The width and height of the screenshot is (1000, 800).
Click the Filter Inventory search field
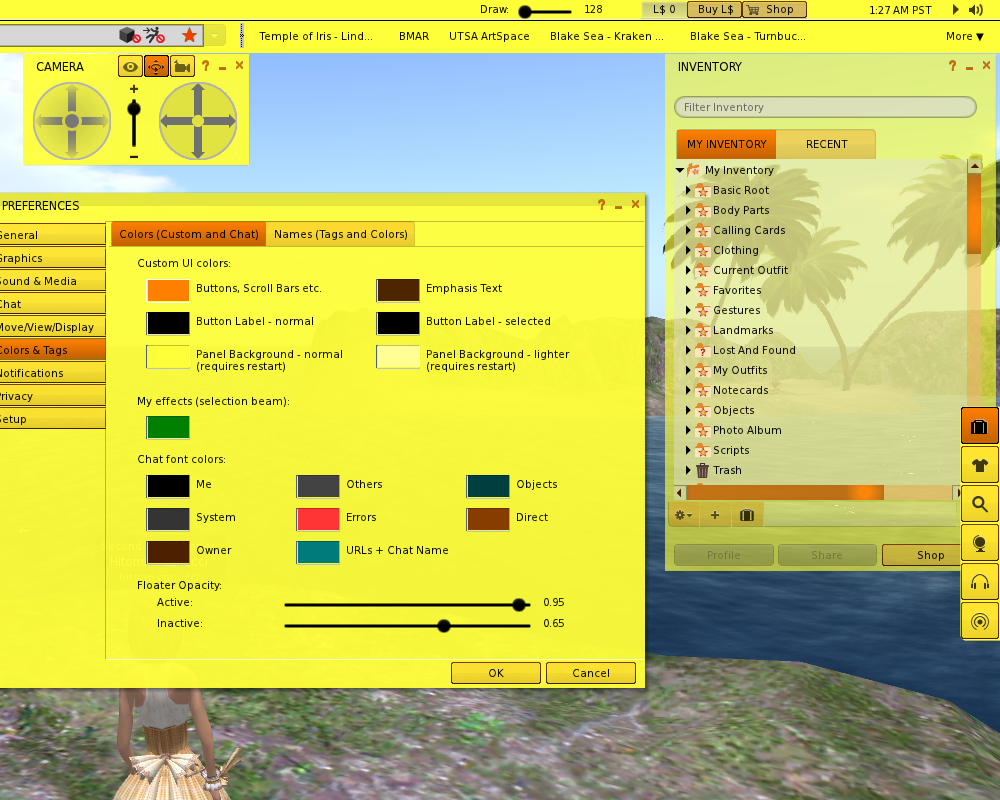(x=825, y=107)
